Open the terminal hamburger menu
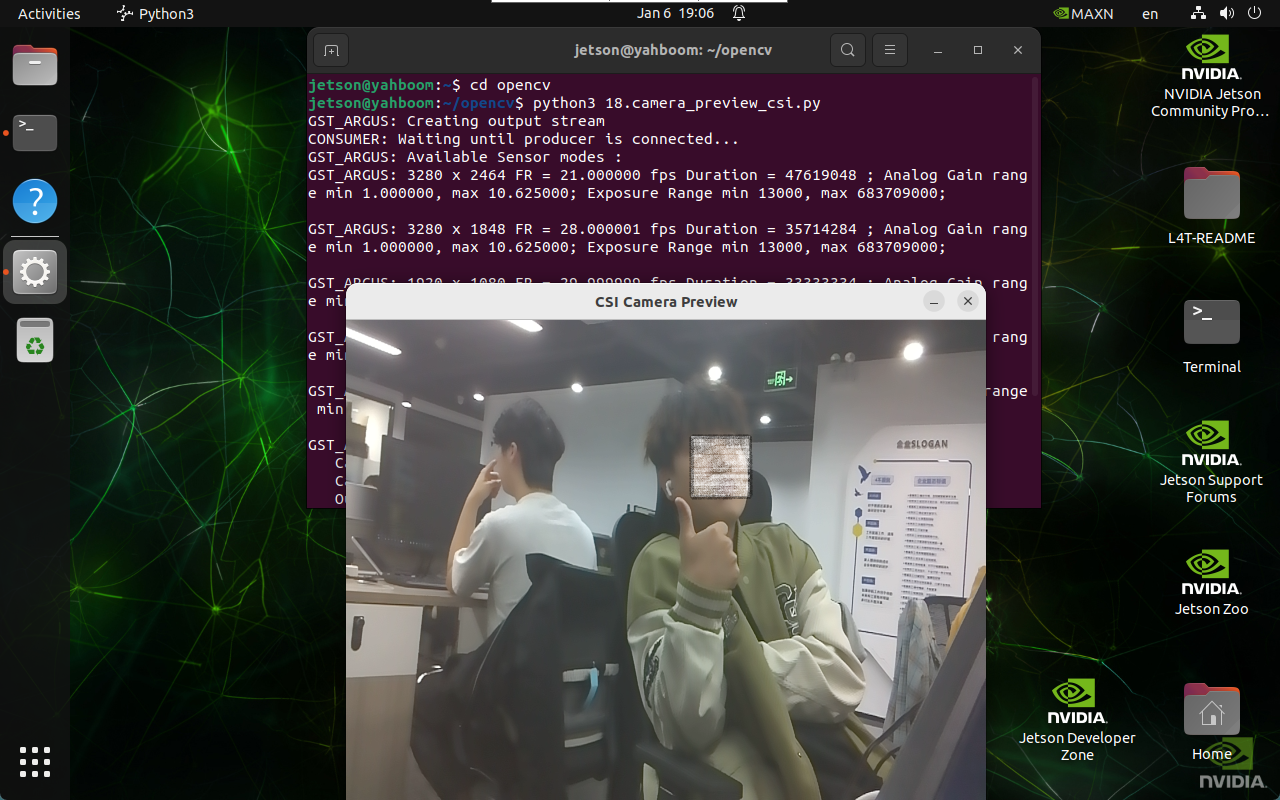The height and width of the screenshot is (800, 1280). coord(889,50)
